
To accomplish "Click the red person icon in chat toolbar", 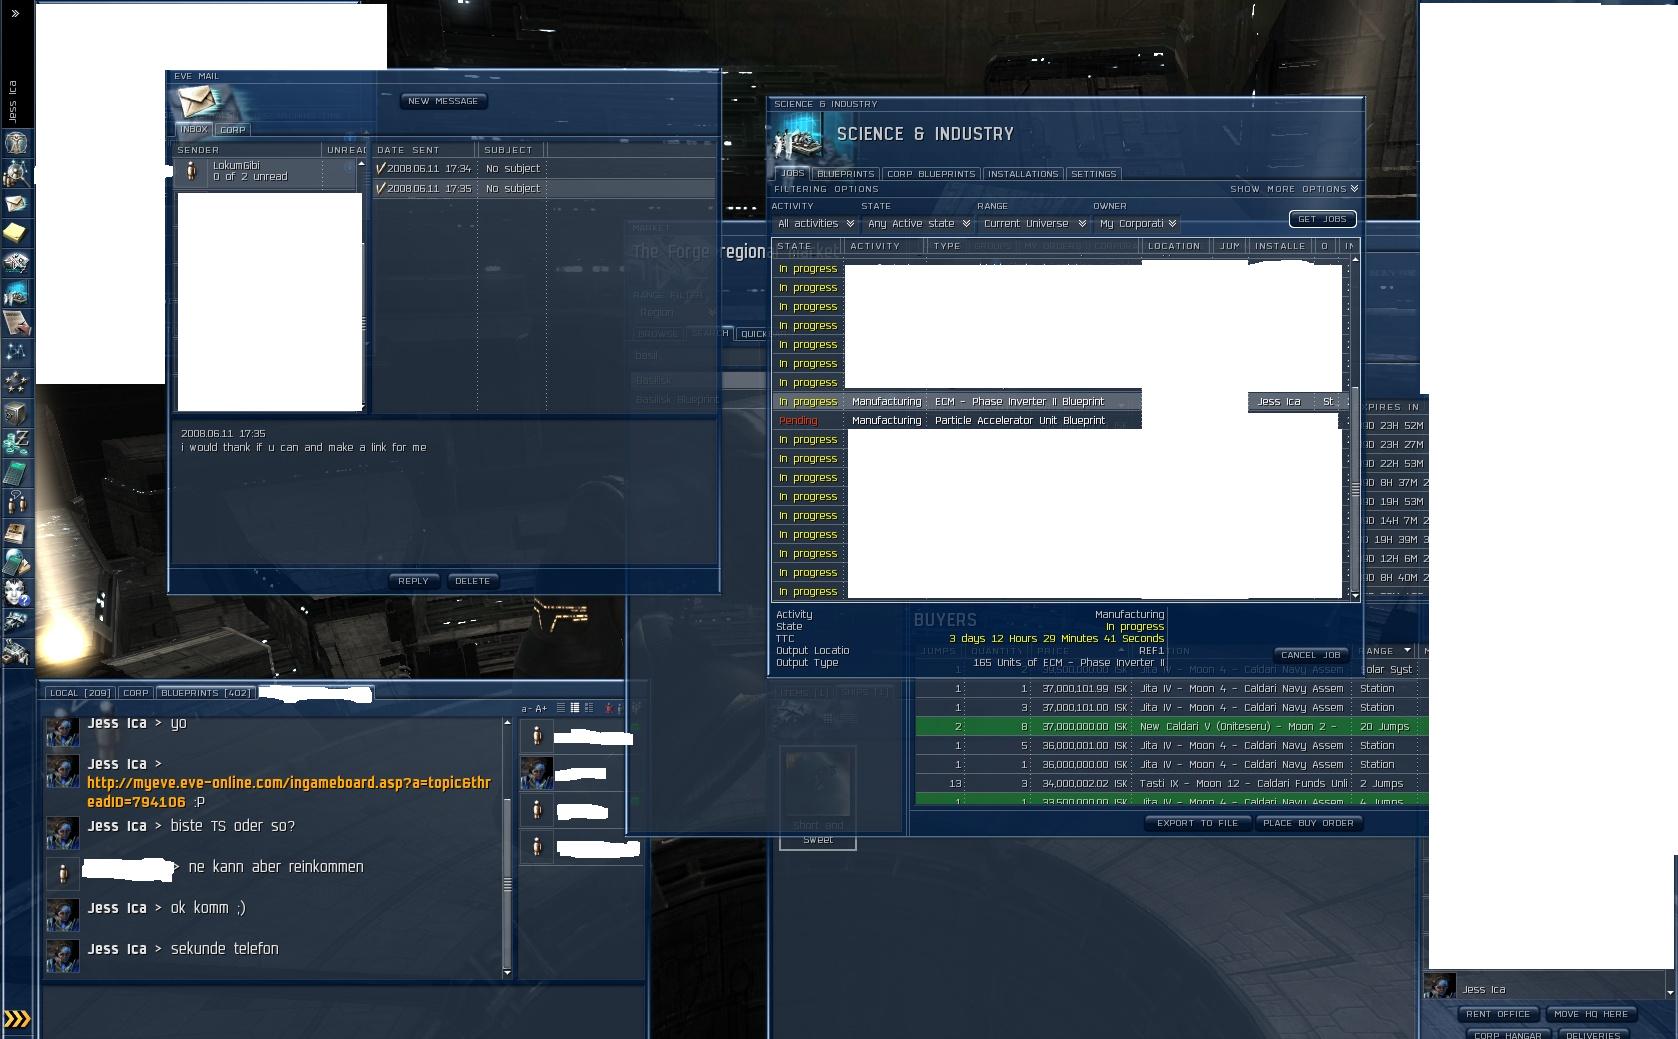I will pos(609,708).
